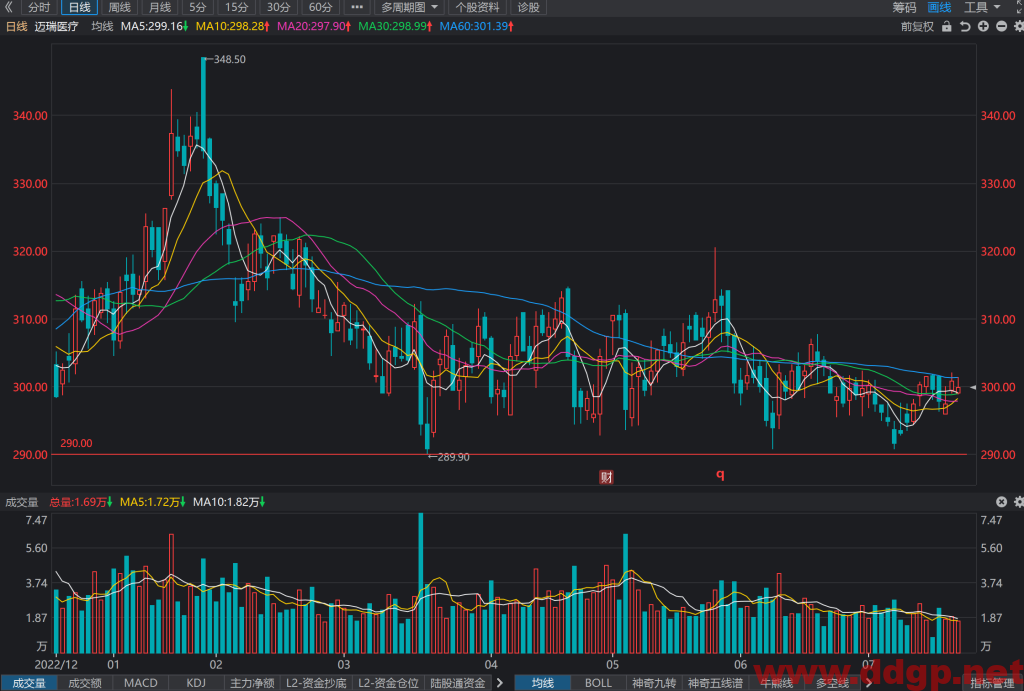Click the red q event marker
This screenshot has width=1024, height=691.
(720, 474)
